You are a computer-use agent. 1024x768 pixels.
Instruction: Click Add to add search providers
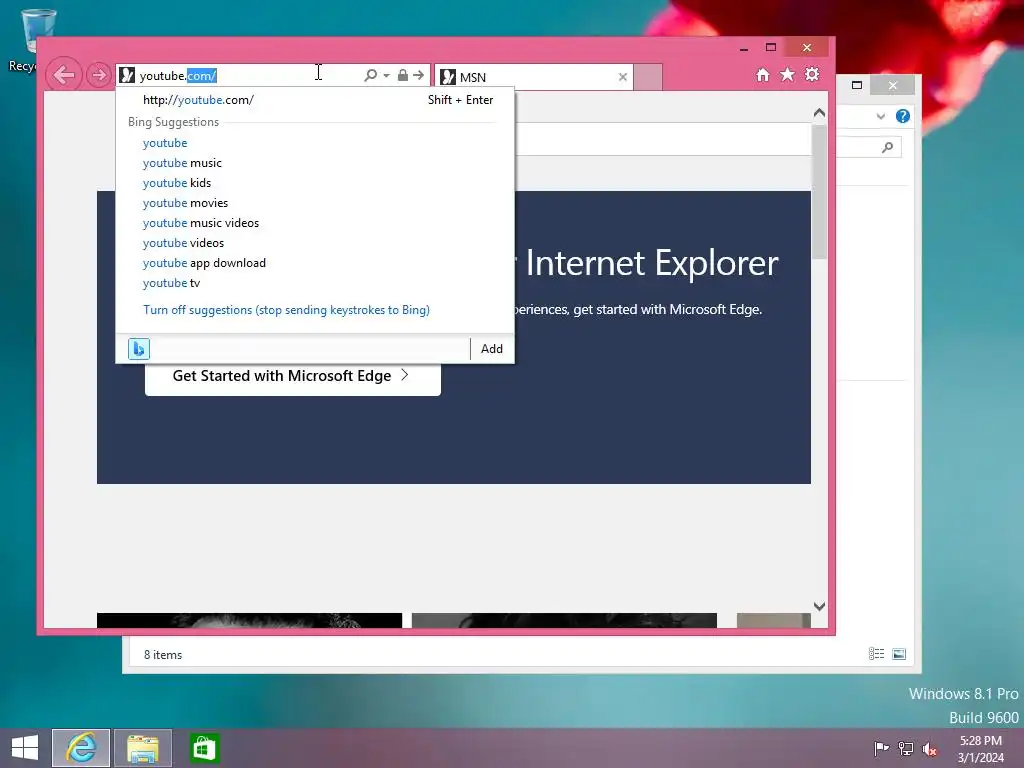[492, 349]
